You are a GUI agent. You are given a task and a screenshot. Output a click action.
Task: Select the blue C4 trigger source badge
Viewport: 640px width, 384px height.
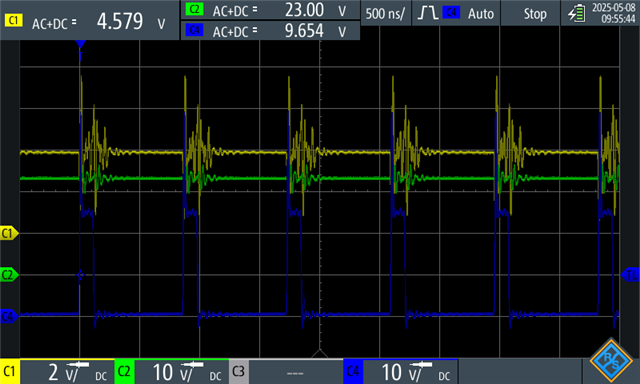[451, 13]
